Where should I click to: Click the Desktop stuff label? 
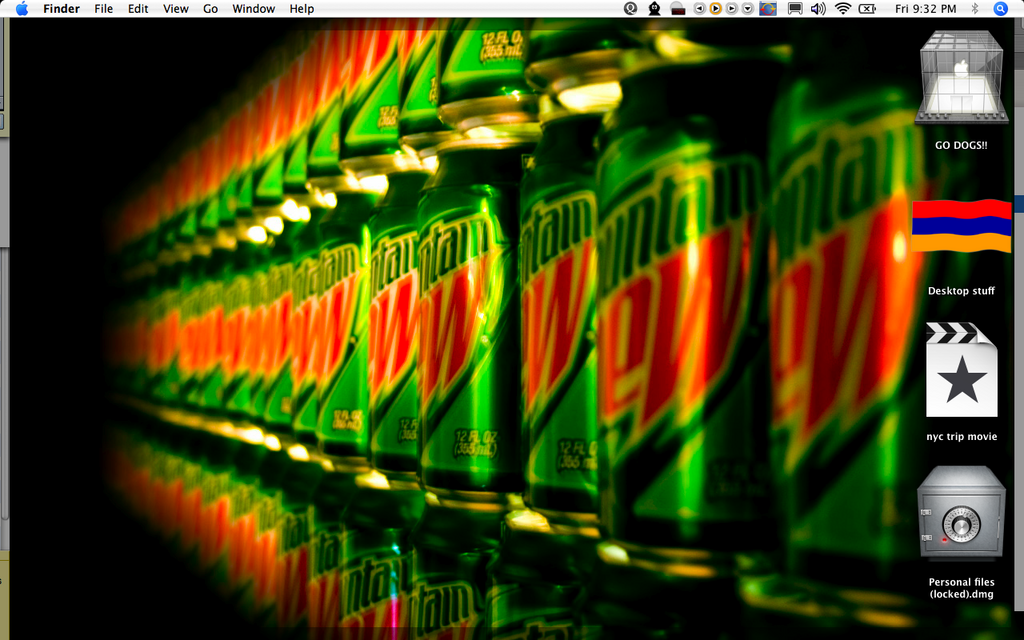point(961,291)
